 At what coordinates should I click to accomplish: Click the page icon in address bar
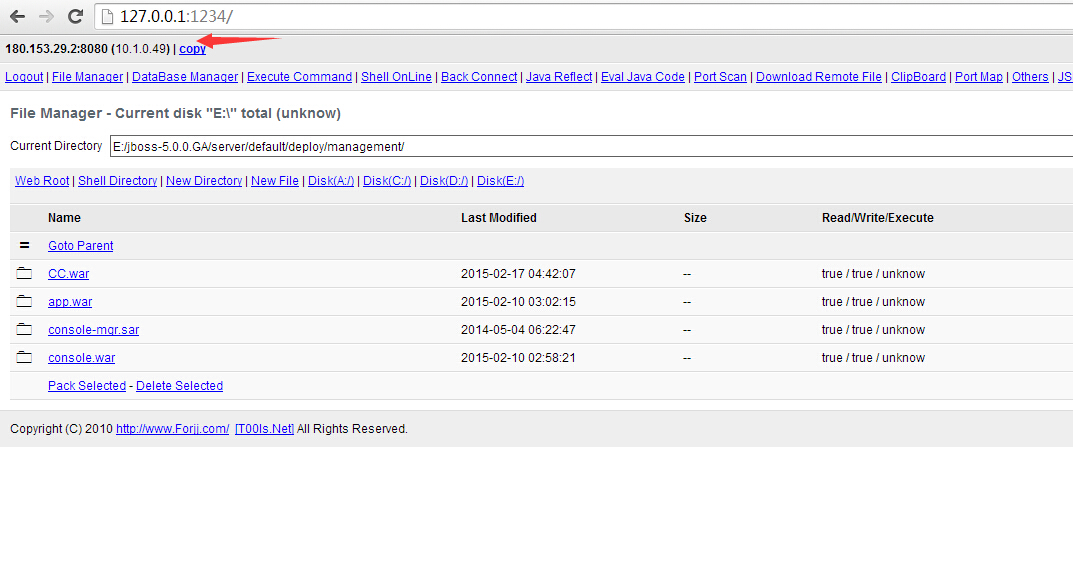tap(107, 16)
